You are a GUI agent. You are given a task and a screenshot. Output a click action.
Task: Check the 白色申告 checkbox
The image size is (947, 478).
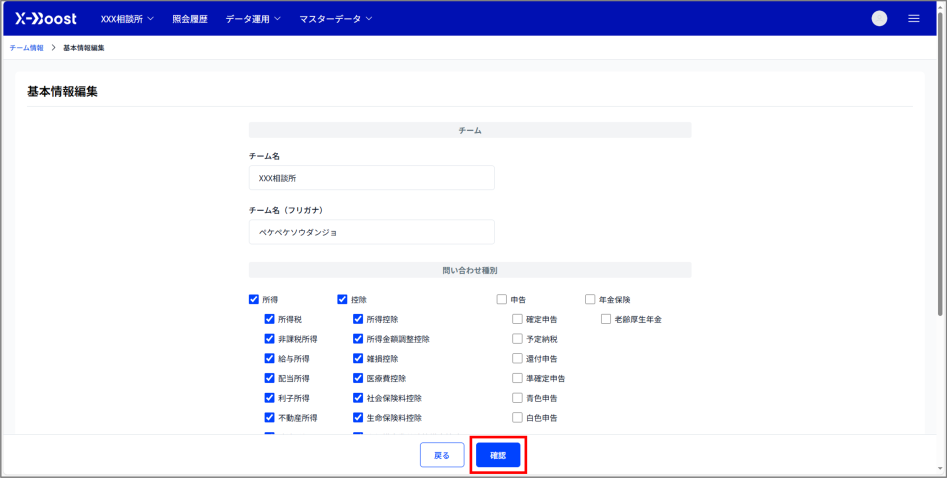(517, 418)
